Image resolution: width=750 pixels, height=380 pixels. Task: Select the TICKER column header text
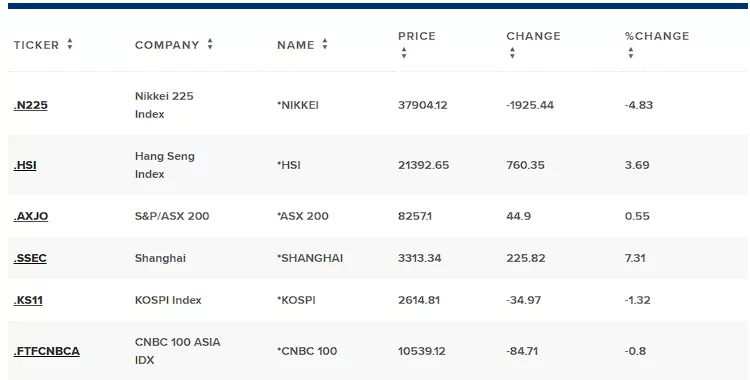point(36,45)
